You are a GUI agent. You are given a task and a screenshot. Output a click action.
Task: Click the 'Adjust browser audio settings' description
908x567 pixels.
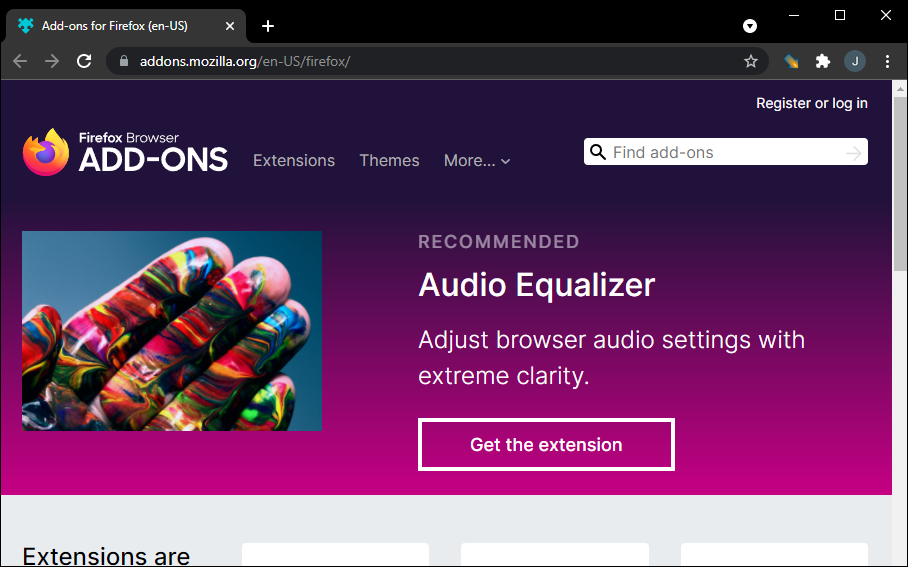coord(612,358)
